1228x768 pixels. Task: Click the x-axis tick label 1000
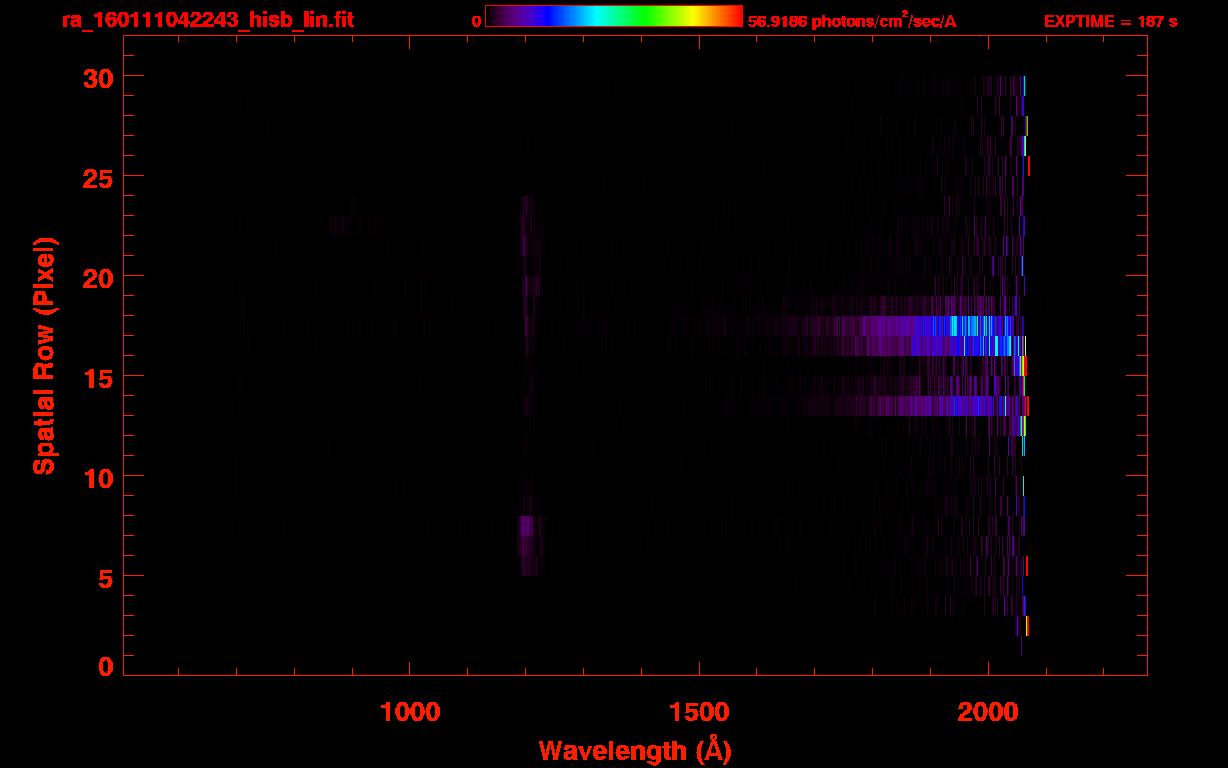tap(410, 711)
